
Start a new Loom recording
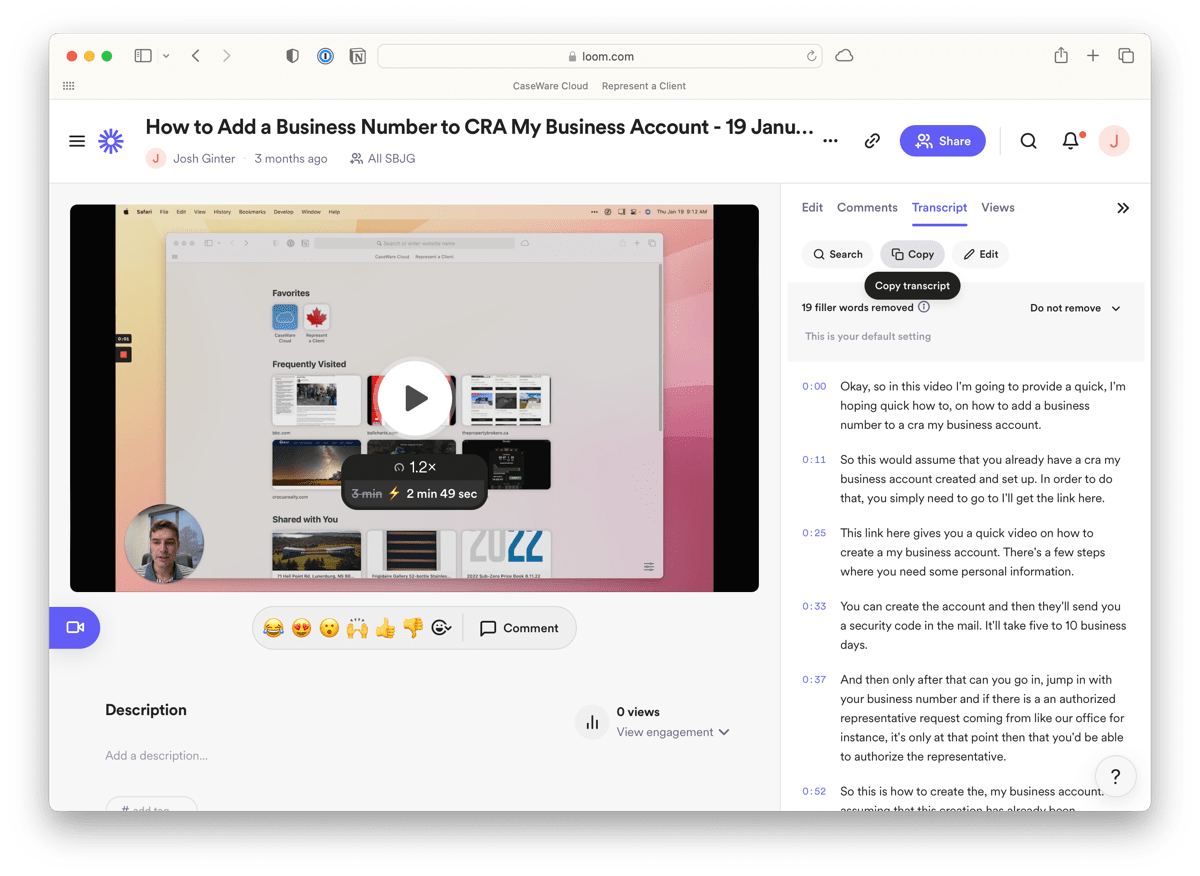click(75, 628)
